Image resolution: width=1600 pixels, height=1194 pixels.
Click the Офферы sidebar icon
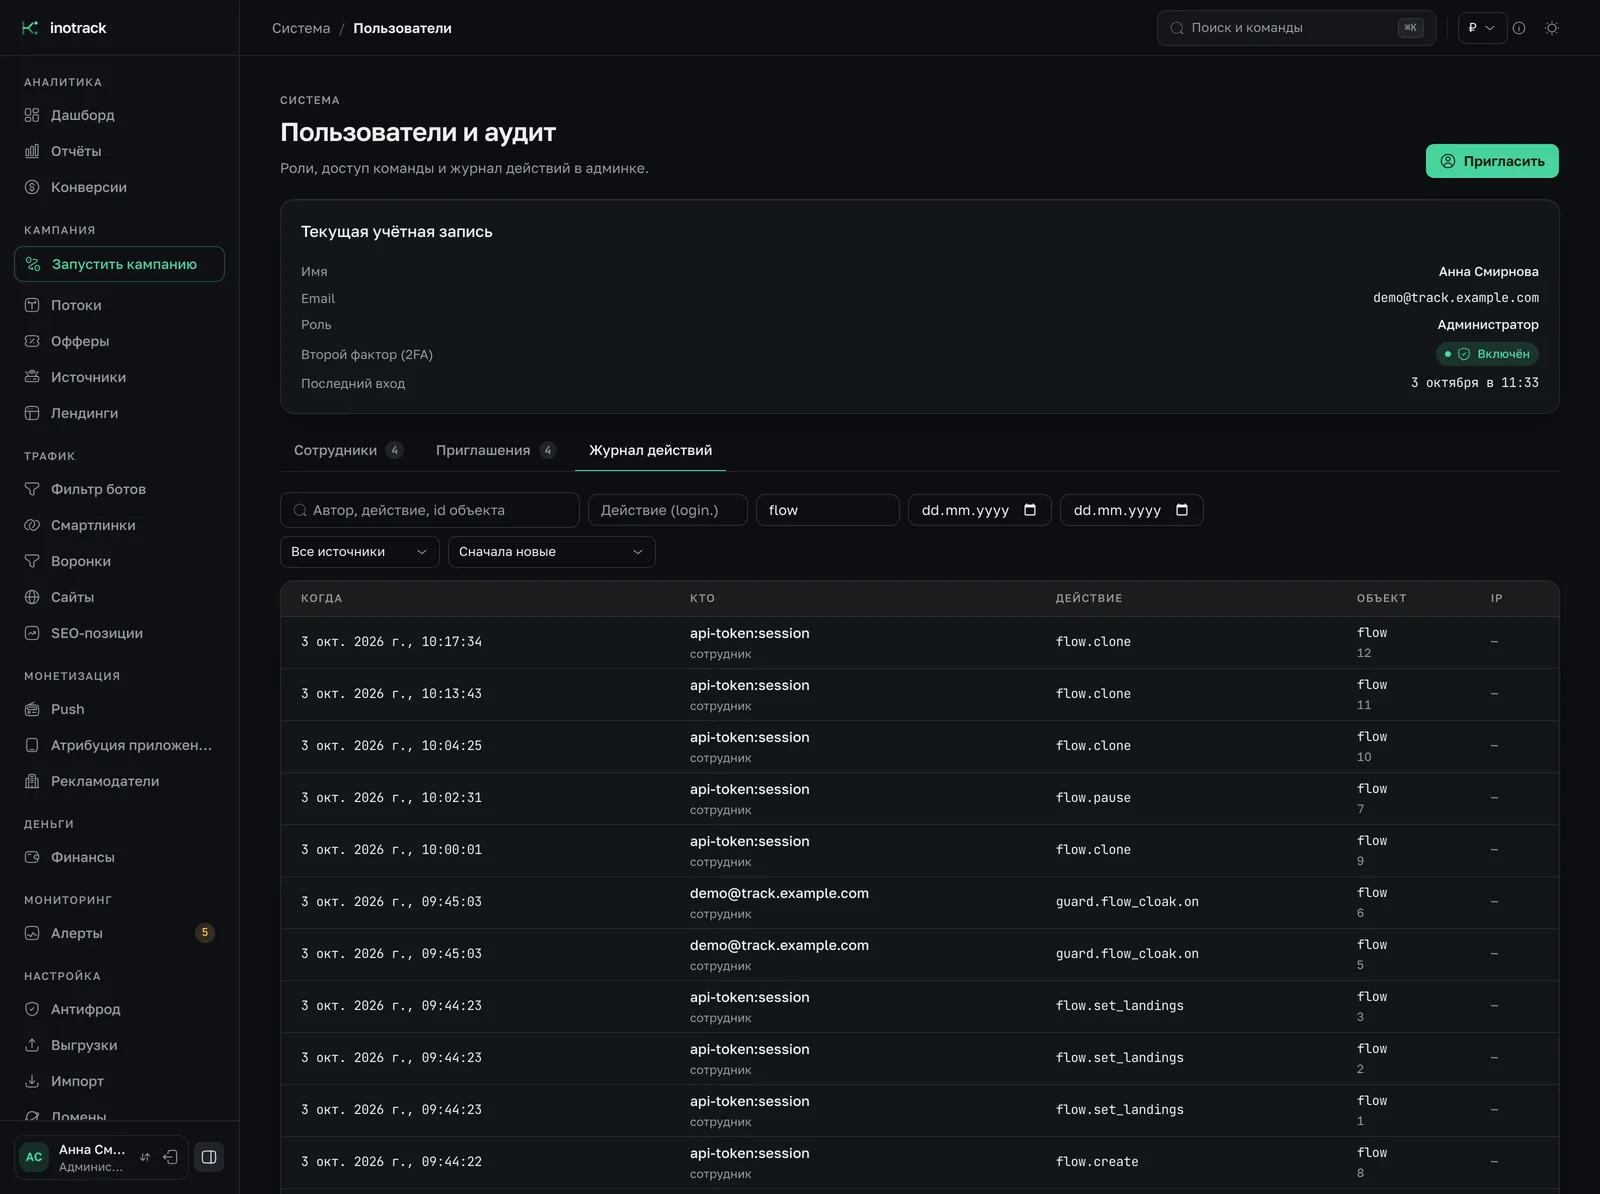[32, 341]
